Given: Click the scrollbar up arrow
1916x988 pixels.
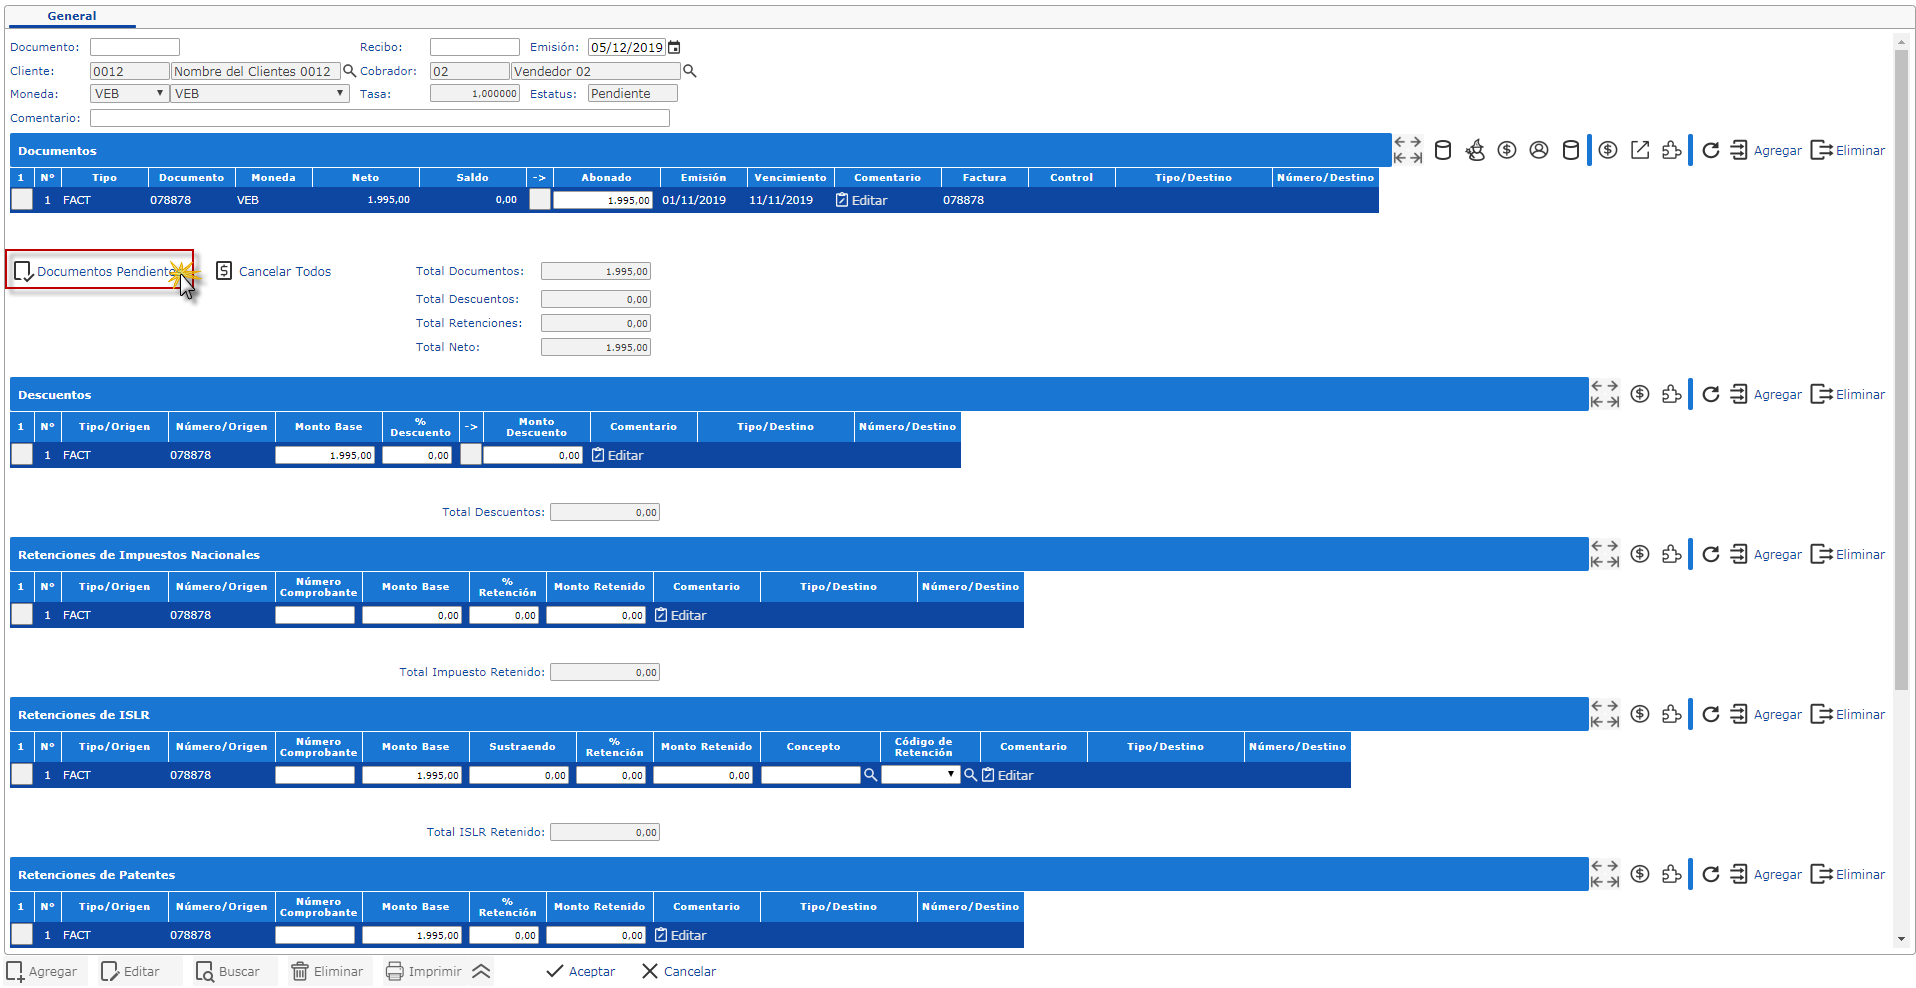Looking at the screenshot, I should 1901,41.
